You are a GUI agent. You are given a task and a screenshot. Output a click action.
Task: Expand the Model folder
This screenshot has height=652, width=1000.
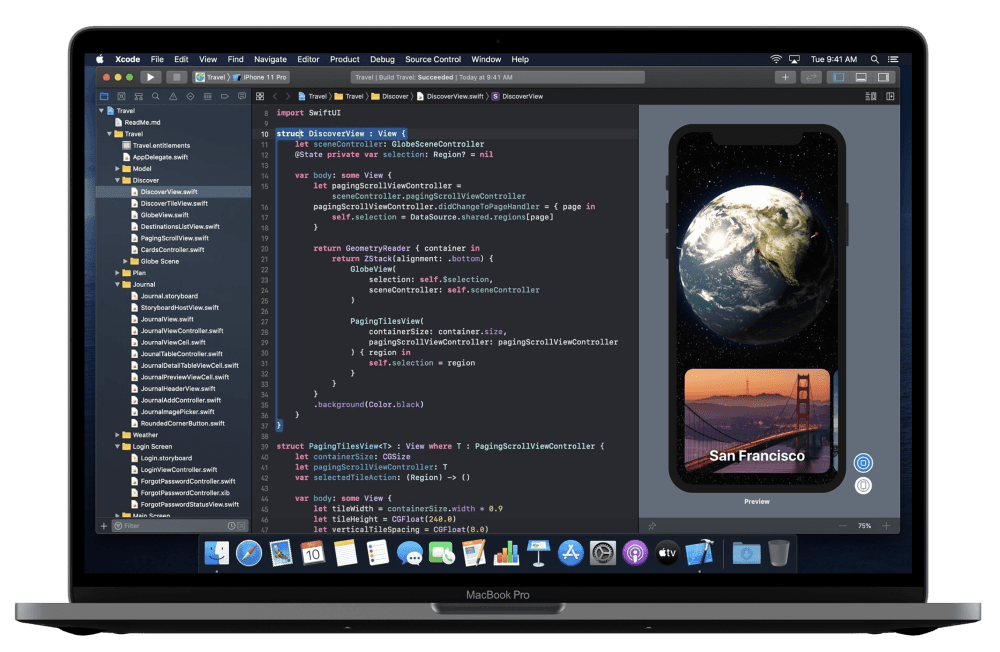click(x=118, y=168)
